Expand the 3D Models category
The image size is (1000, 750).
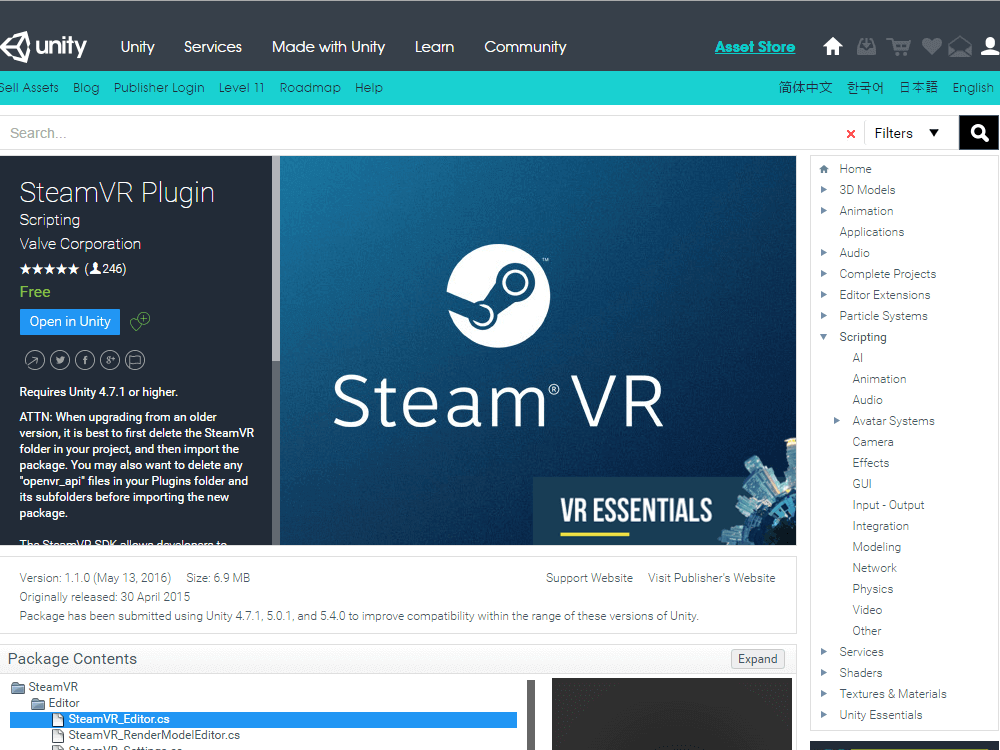point(824,190)
